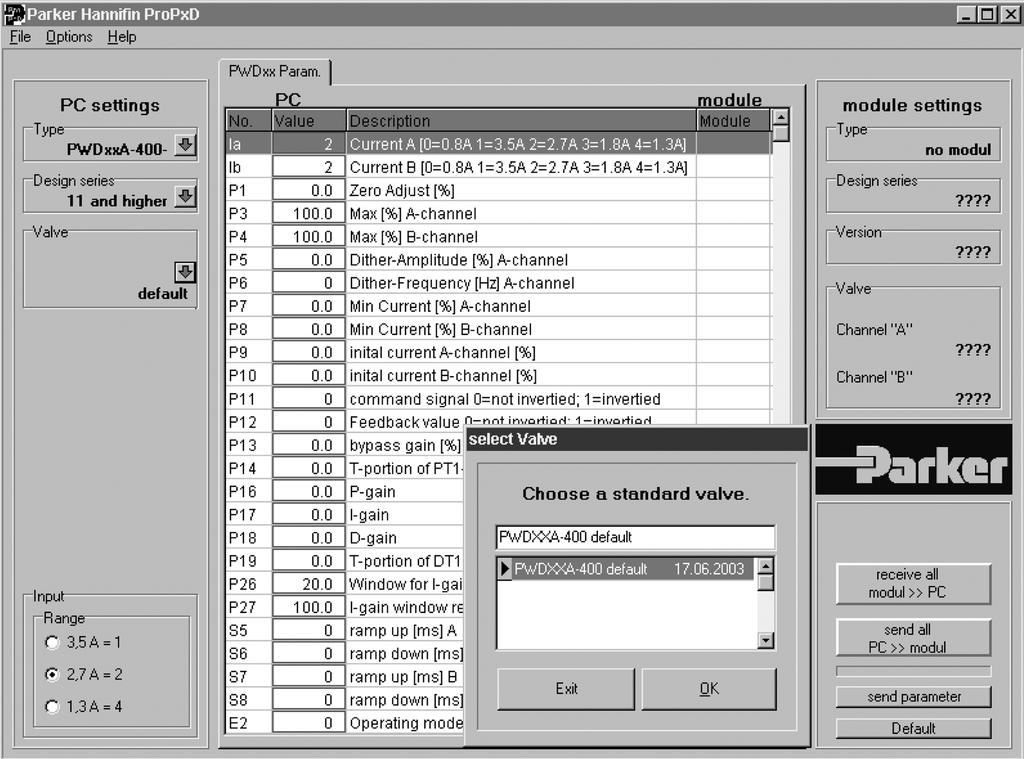This screenshot has height=759, width=1024.
Task: Minimize the ProPxD window
Action: (x=967, y=14)
